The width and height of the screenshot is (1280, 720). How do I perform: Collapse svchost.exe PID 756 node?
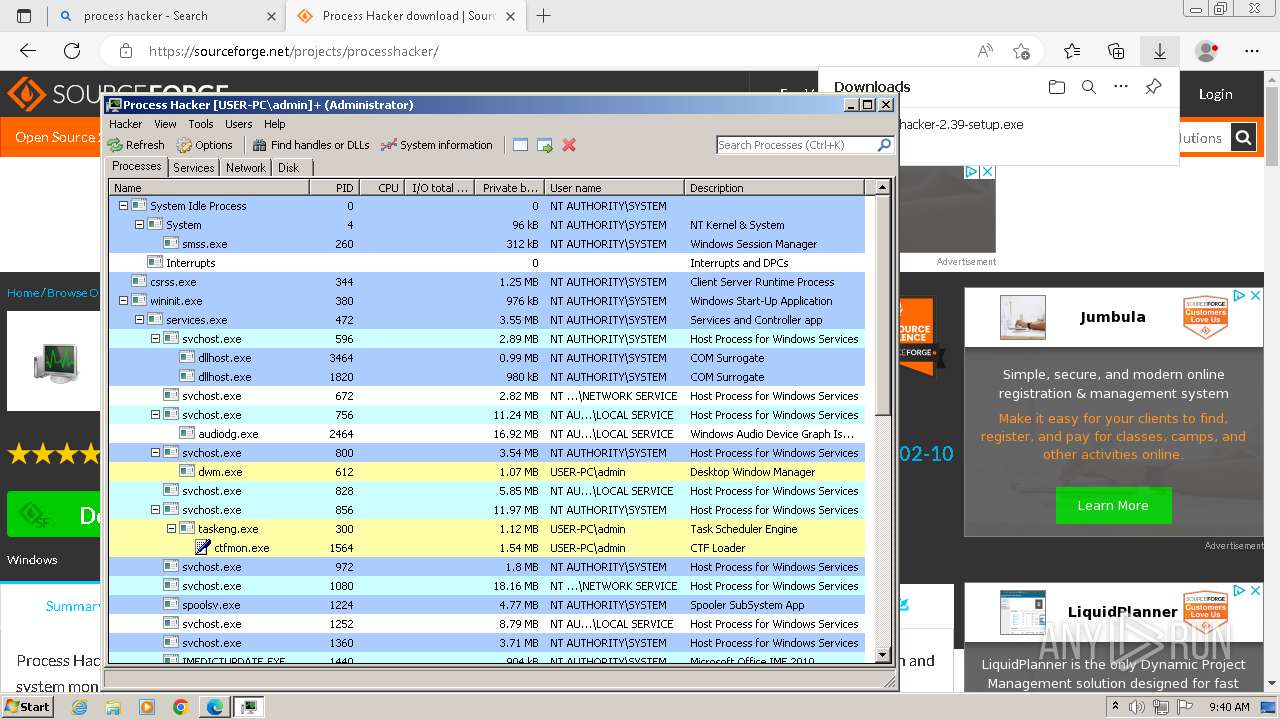click(156, 415)
